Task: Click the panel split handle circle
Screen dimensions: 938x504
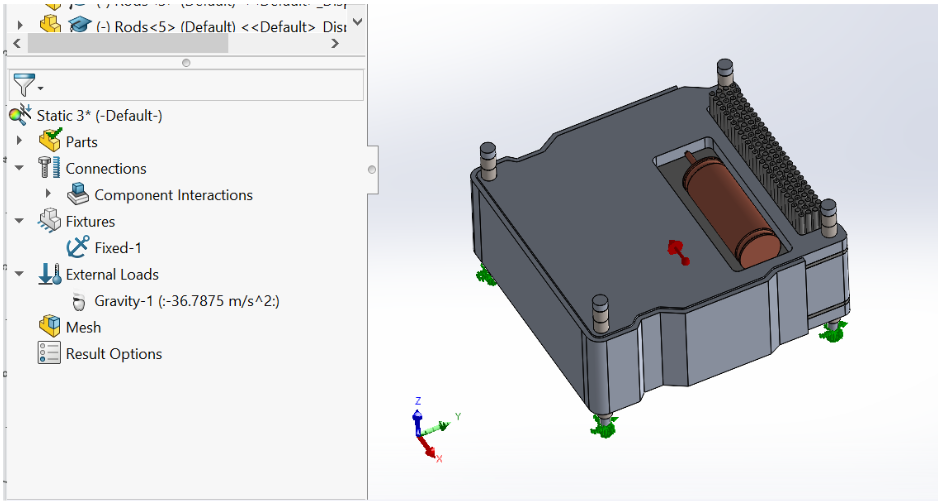Action: pos(186,63)
